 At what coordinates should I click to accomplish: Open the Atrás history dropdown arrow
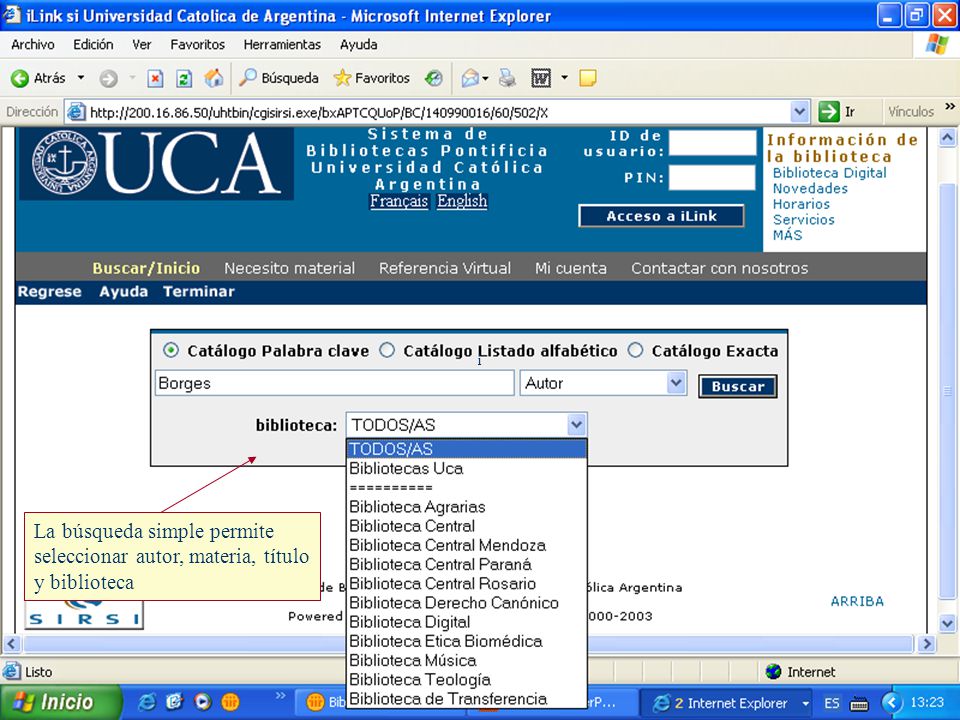(81, 78)
